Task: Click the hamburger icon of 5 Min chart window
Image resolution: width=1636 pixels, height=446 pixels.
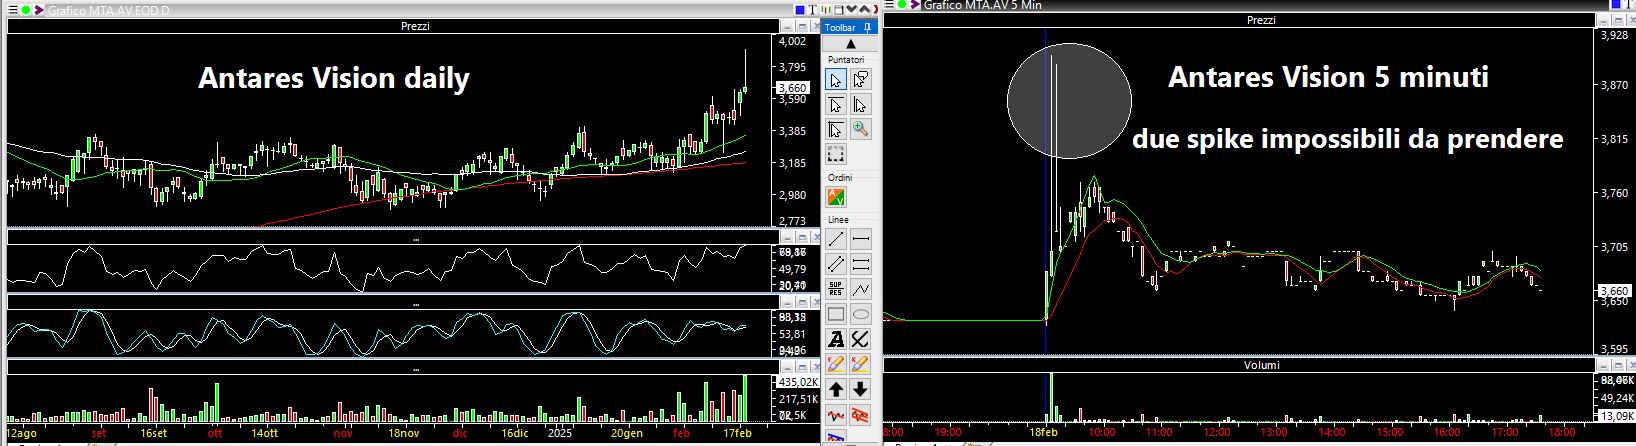Action: 888,4
